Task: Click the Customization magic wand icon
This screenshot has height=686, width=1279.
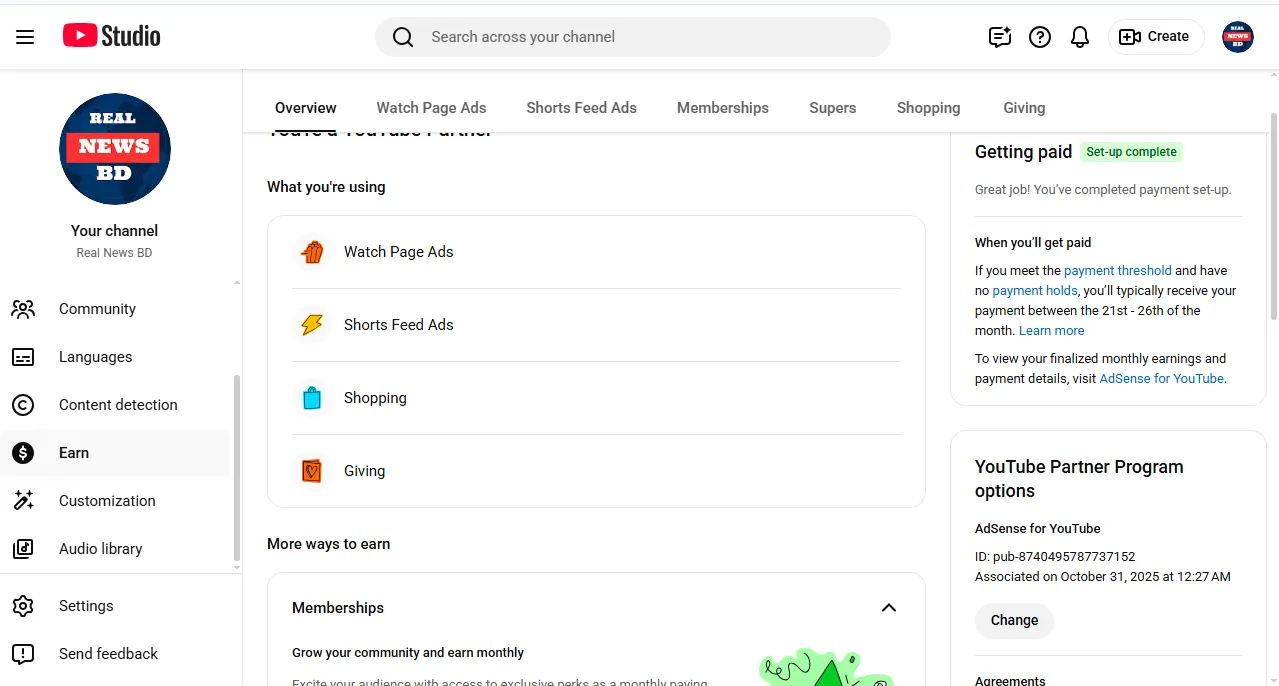Action: [23, 501]
